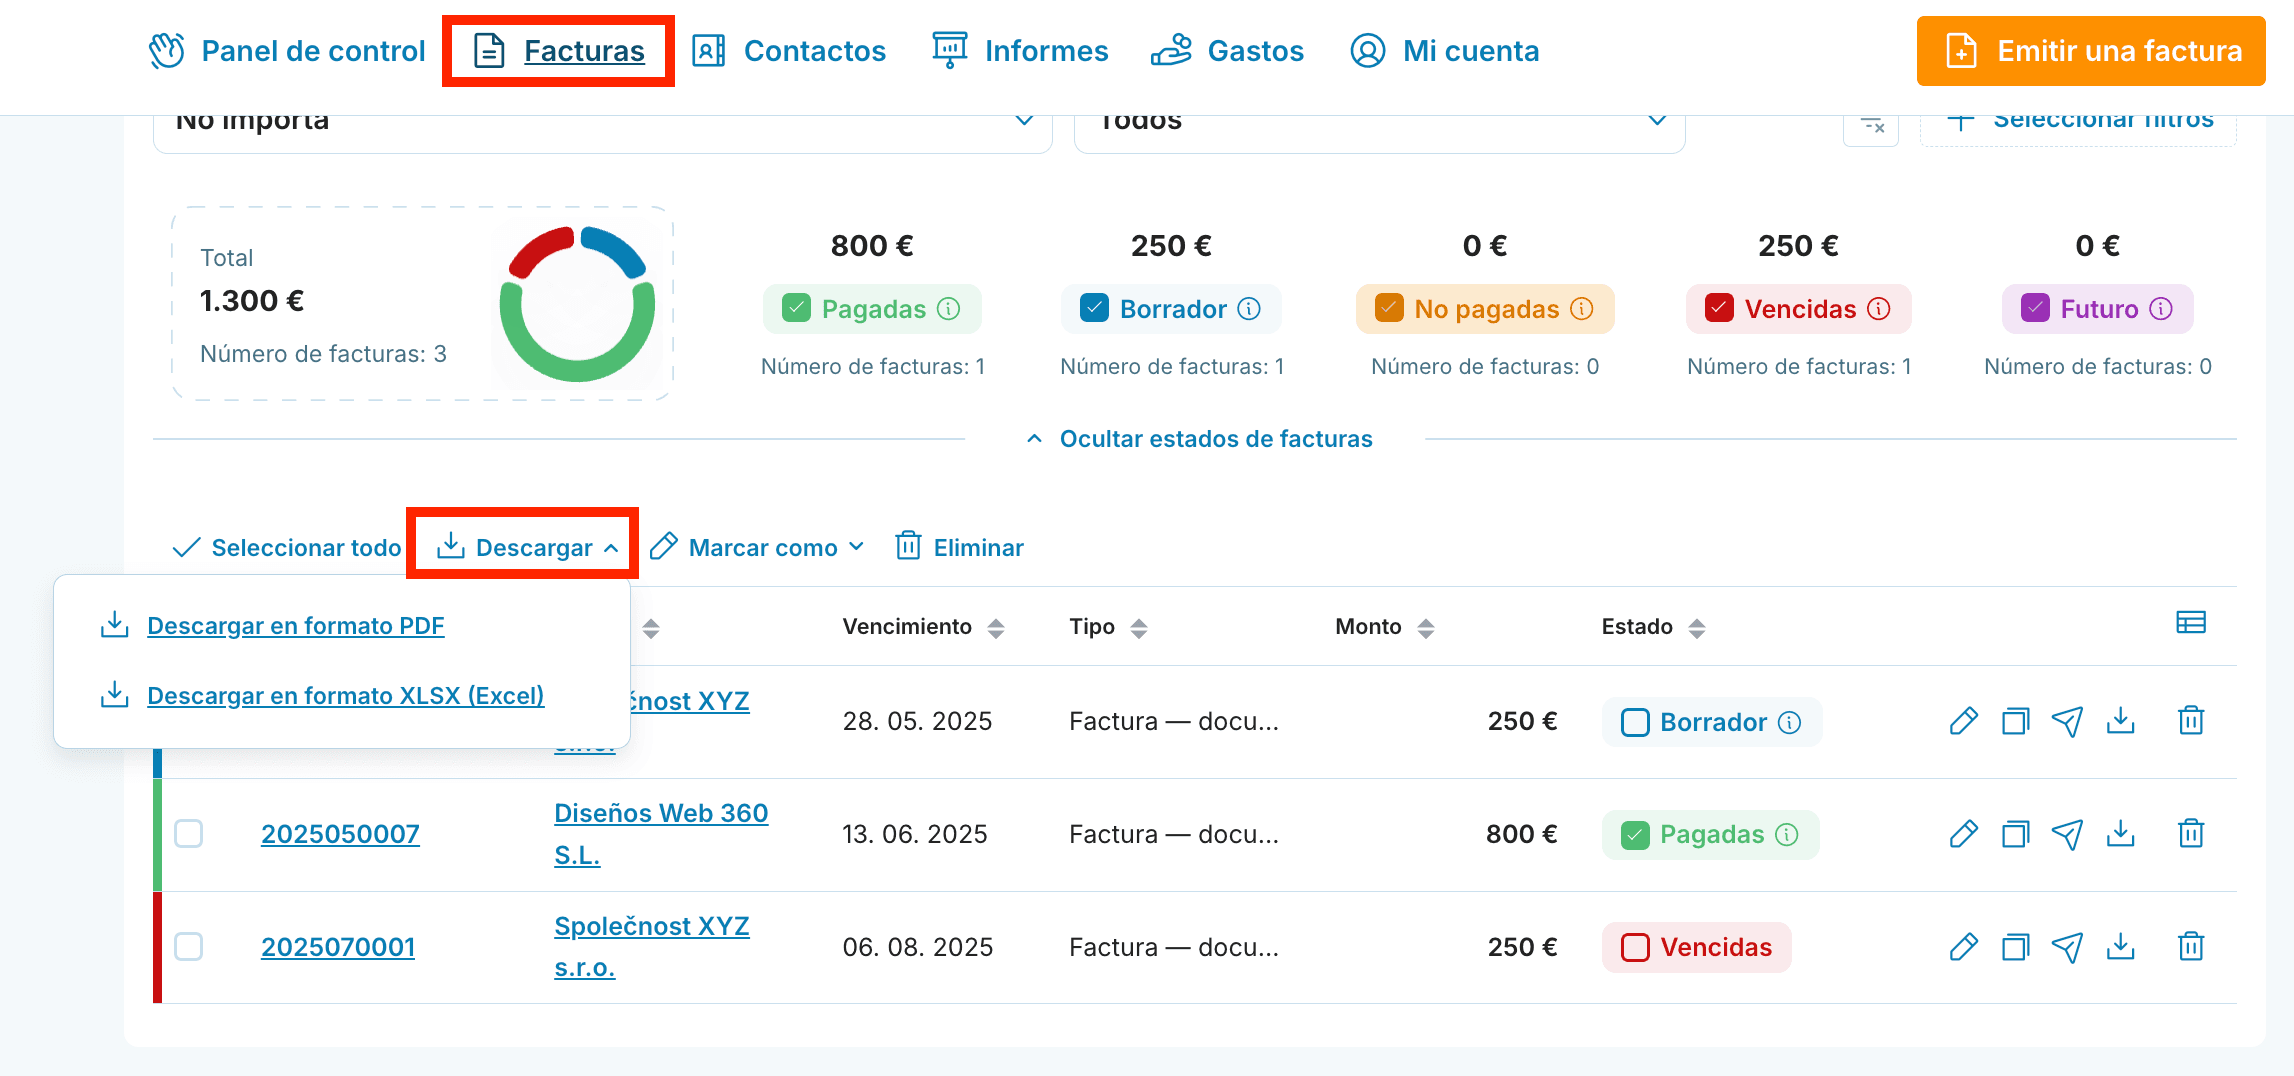Open the Facturas section
Image resolution: width=2294 pixels, height=1076 pixels.
(559, 51)
